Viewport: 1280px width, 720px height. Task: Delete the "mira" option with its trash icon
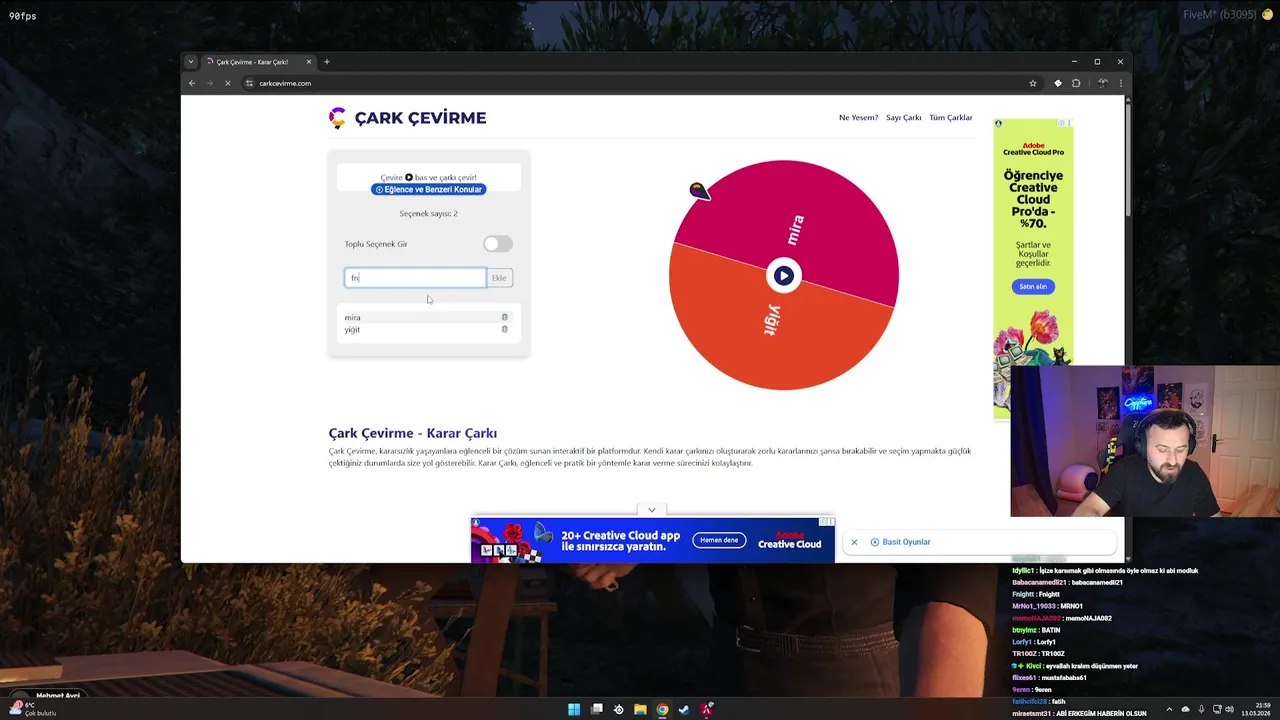504,317
